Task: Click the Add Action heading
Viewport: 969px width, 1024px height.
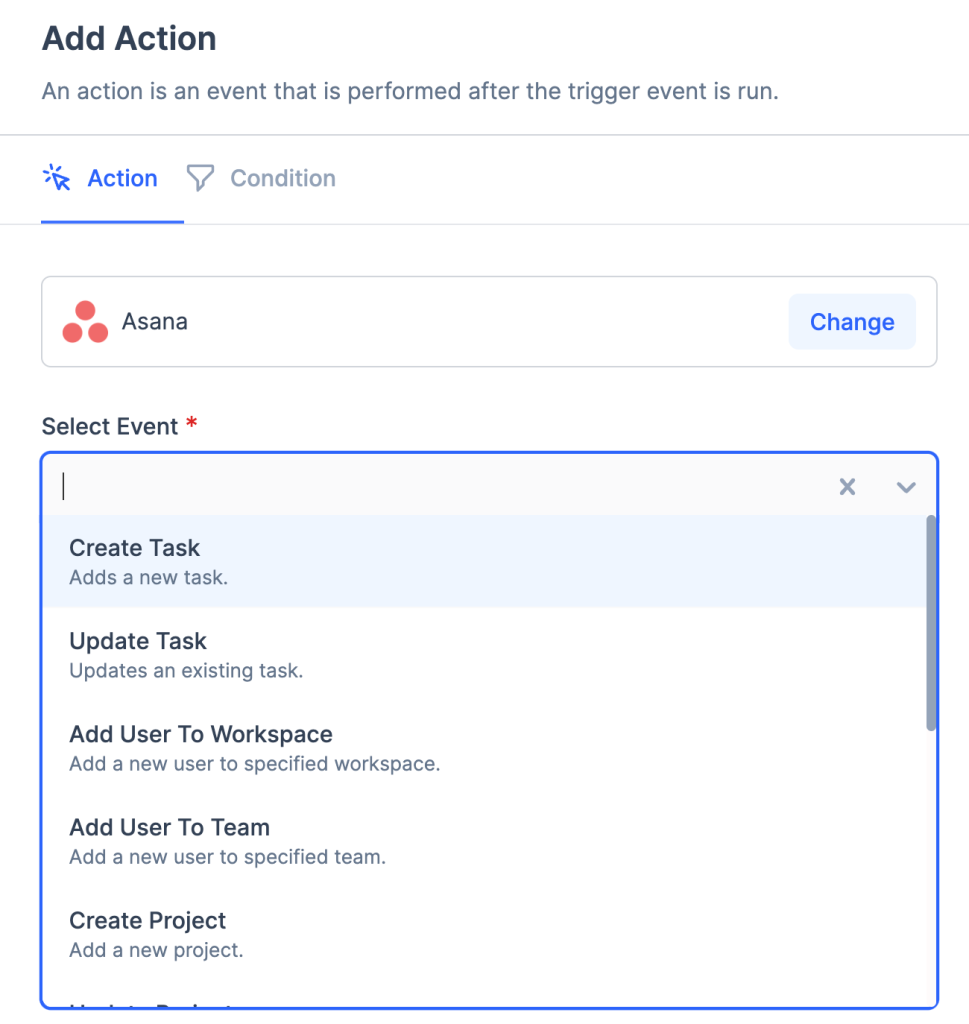Action: [x=129, y=39]
